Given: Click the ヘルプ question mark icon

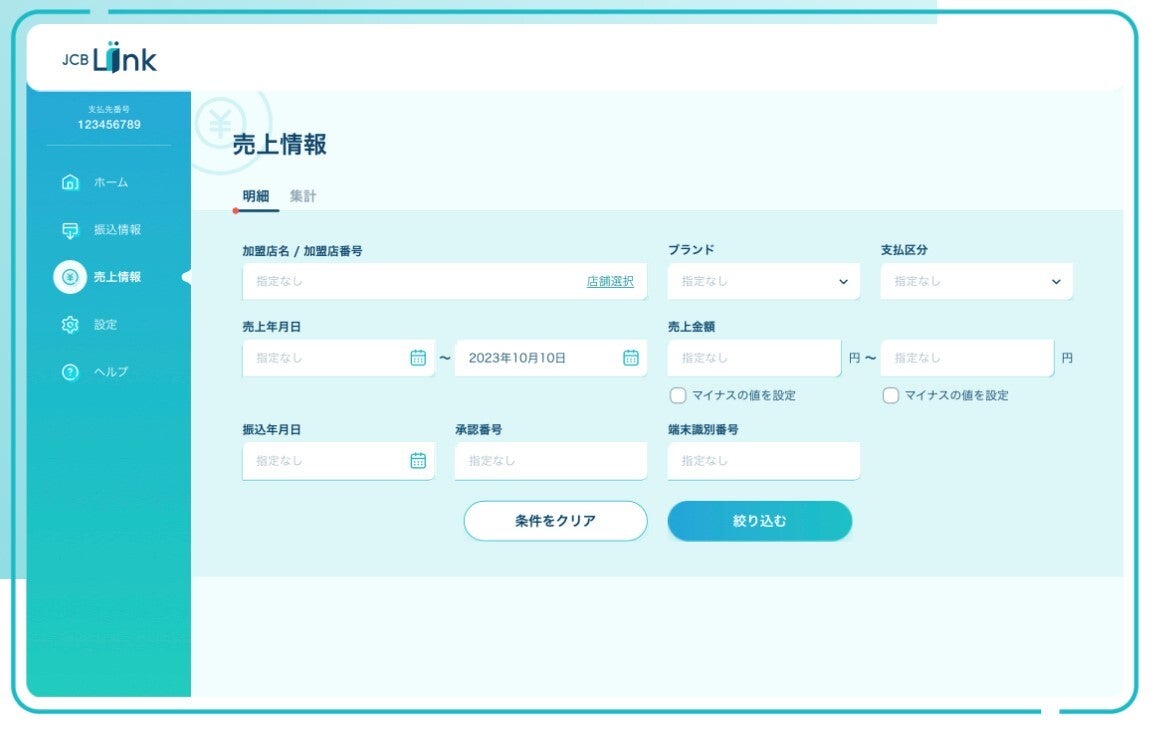Looking at the screenshot, I should point(70,372).
